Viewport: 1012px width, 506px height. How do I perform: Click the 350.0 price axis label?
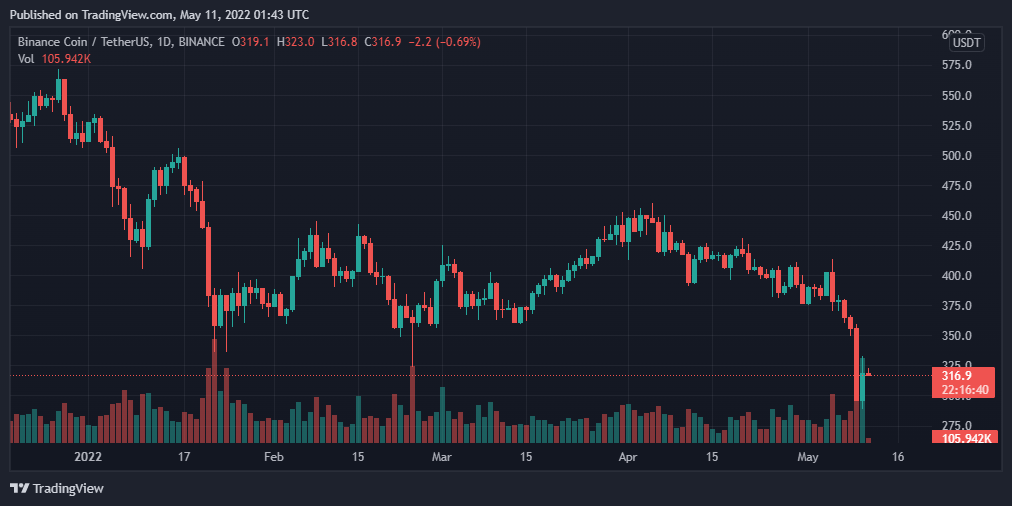[958, 336]
